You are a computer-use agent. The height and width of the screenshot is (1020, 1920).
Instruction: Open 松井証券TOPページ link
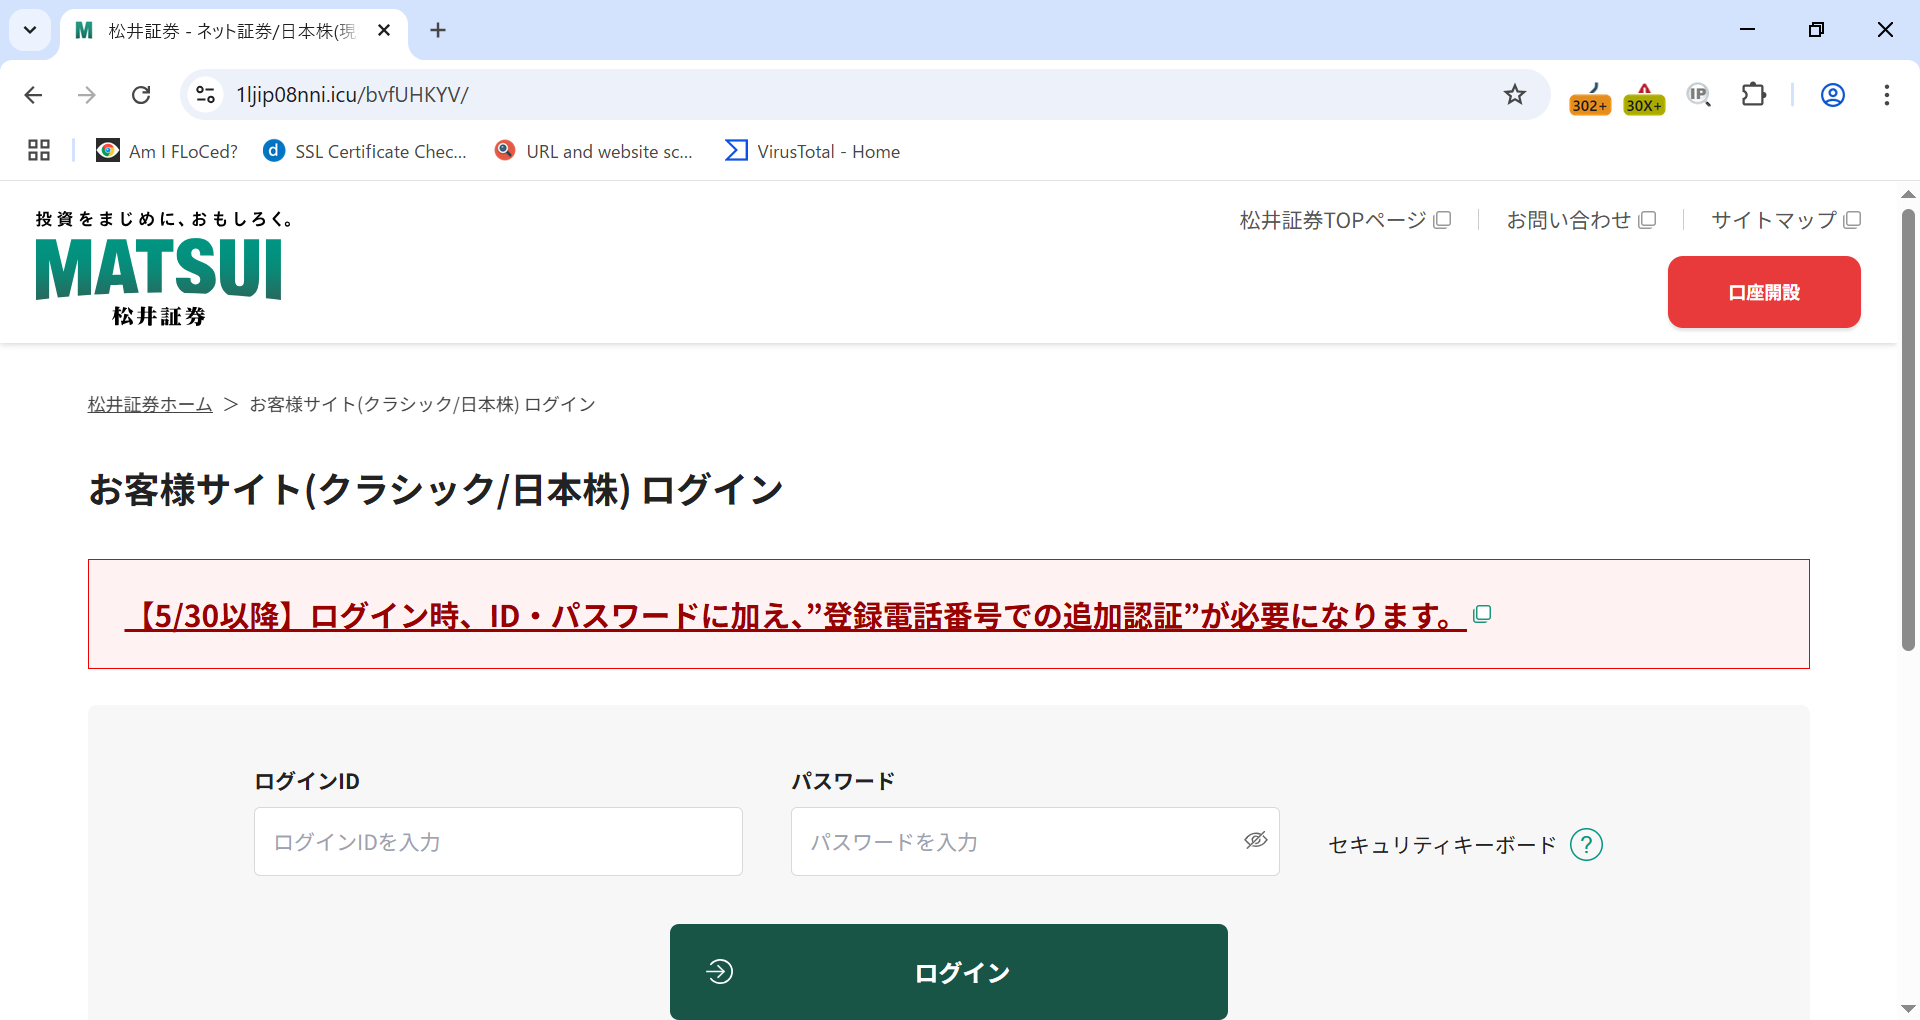pos(1345,220)
